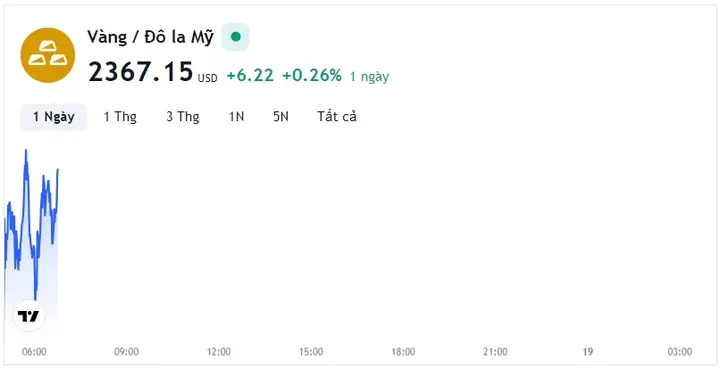Open the Vàng / Đô la Mỹ title
The height and width of the screenshot is (368, 720).
(x=151, y=37)
